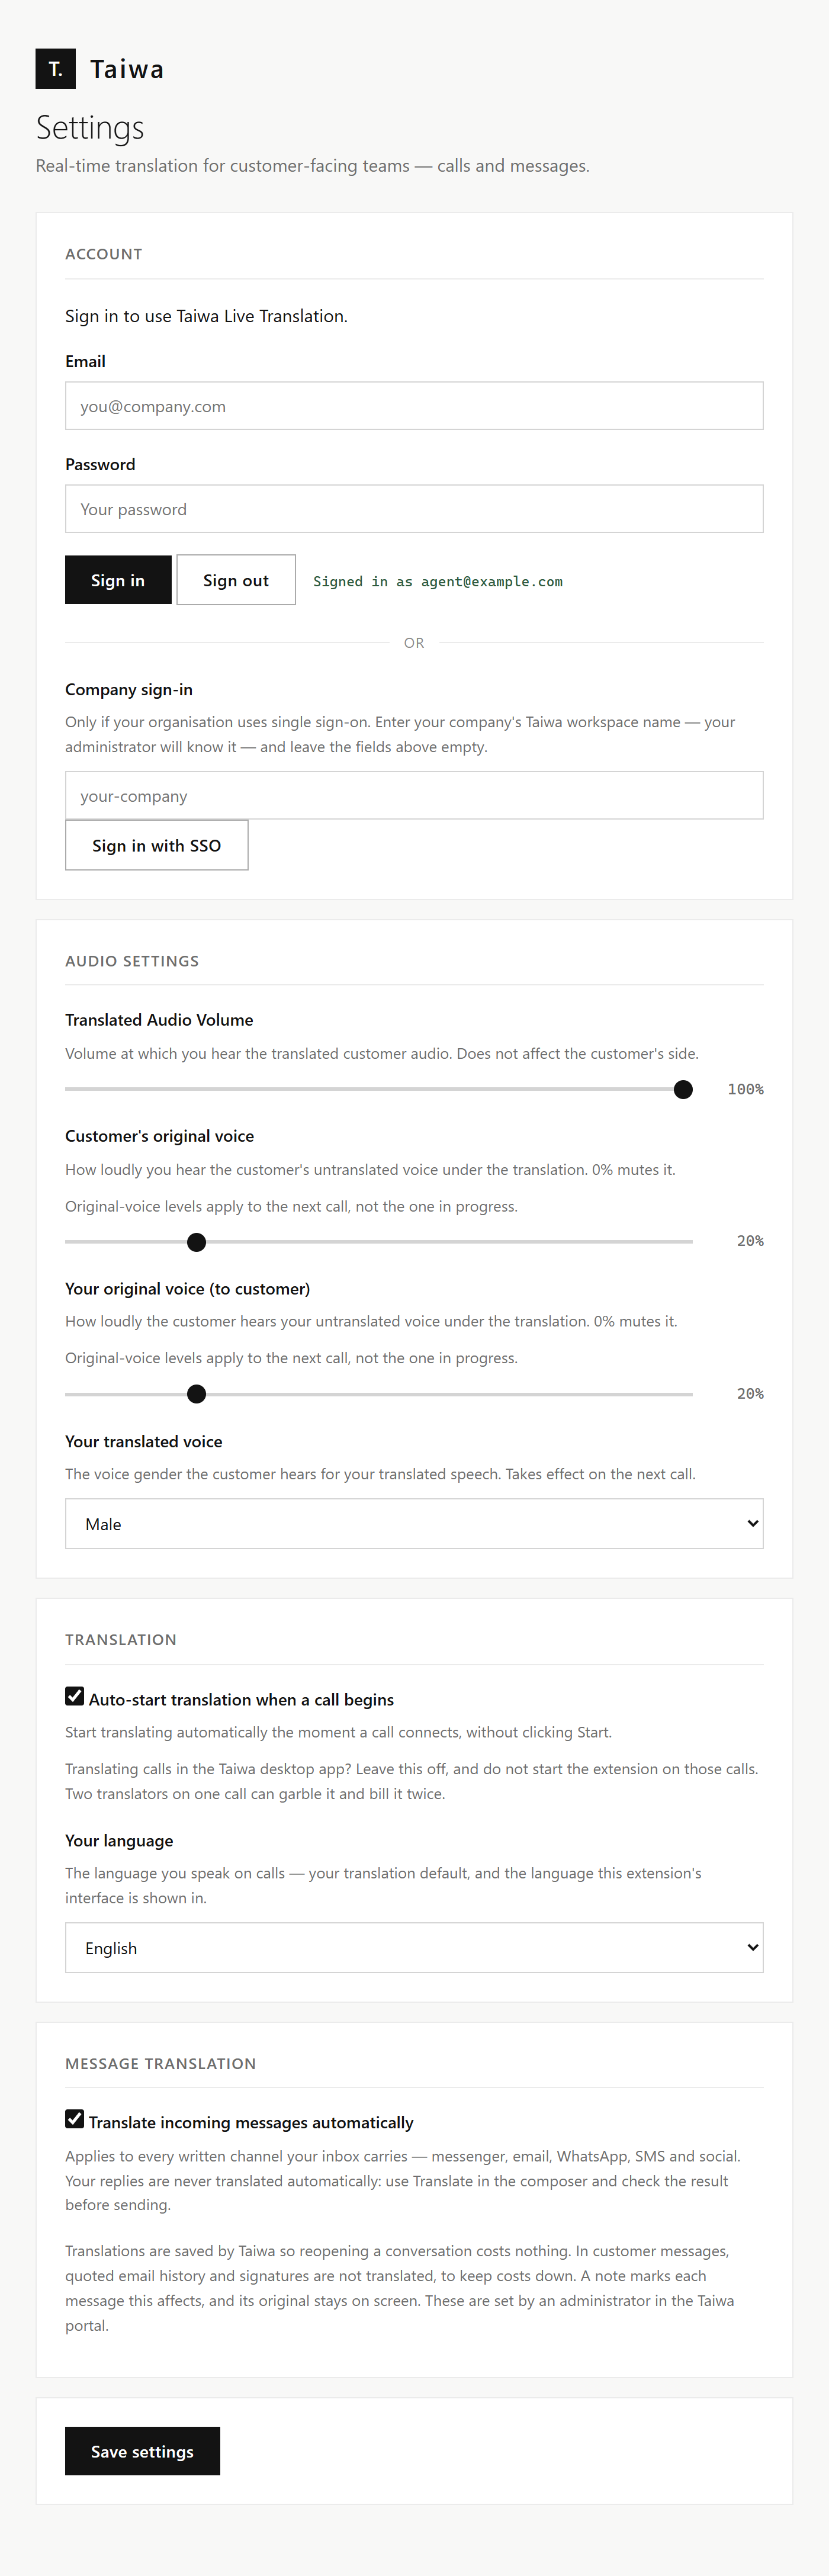Click the Translate incoming messages label text
Screen dimensions: 829x2576
pyautogui.click(x=251, y=2123)
